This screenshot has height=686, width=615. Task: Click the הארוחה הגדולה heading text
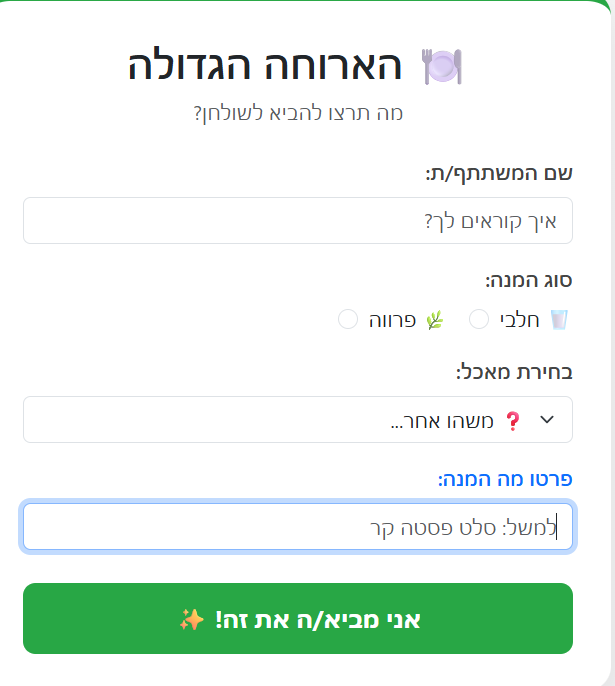point(266,66)
